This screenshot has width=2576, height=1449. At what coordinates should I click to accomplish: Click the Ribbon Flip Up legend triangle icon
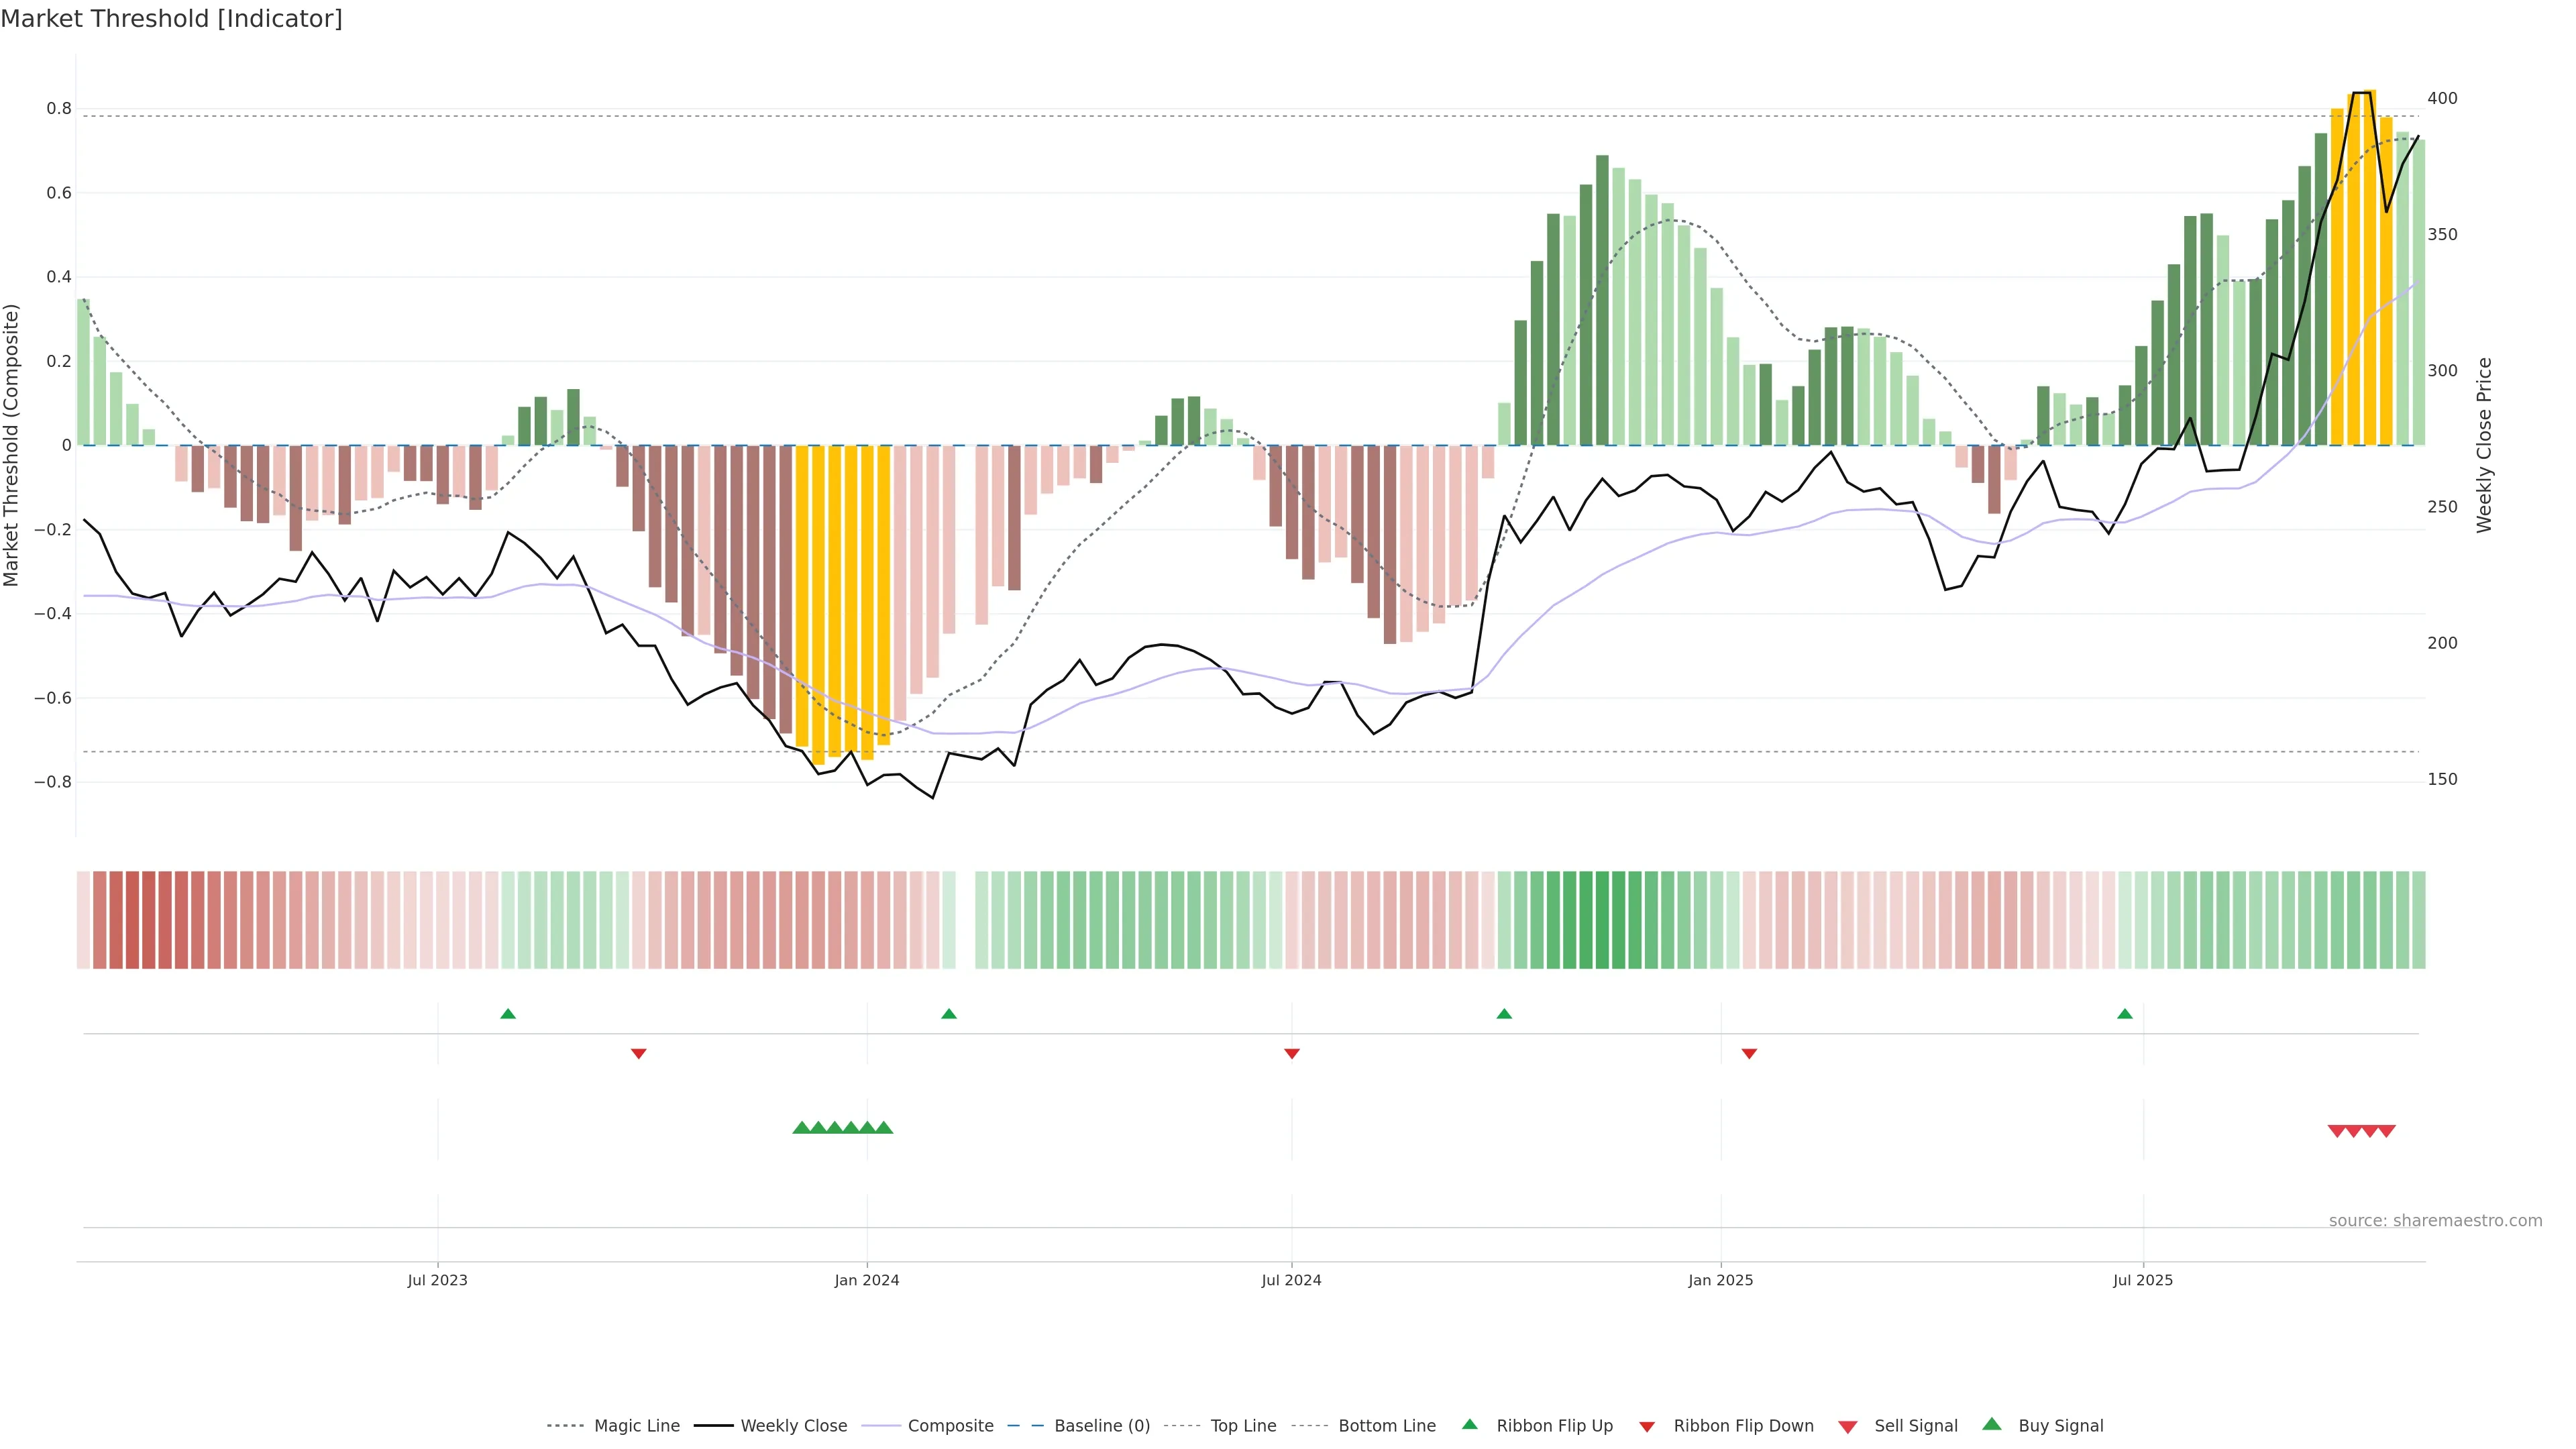[x=1469, y=1424]
